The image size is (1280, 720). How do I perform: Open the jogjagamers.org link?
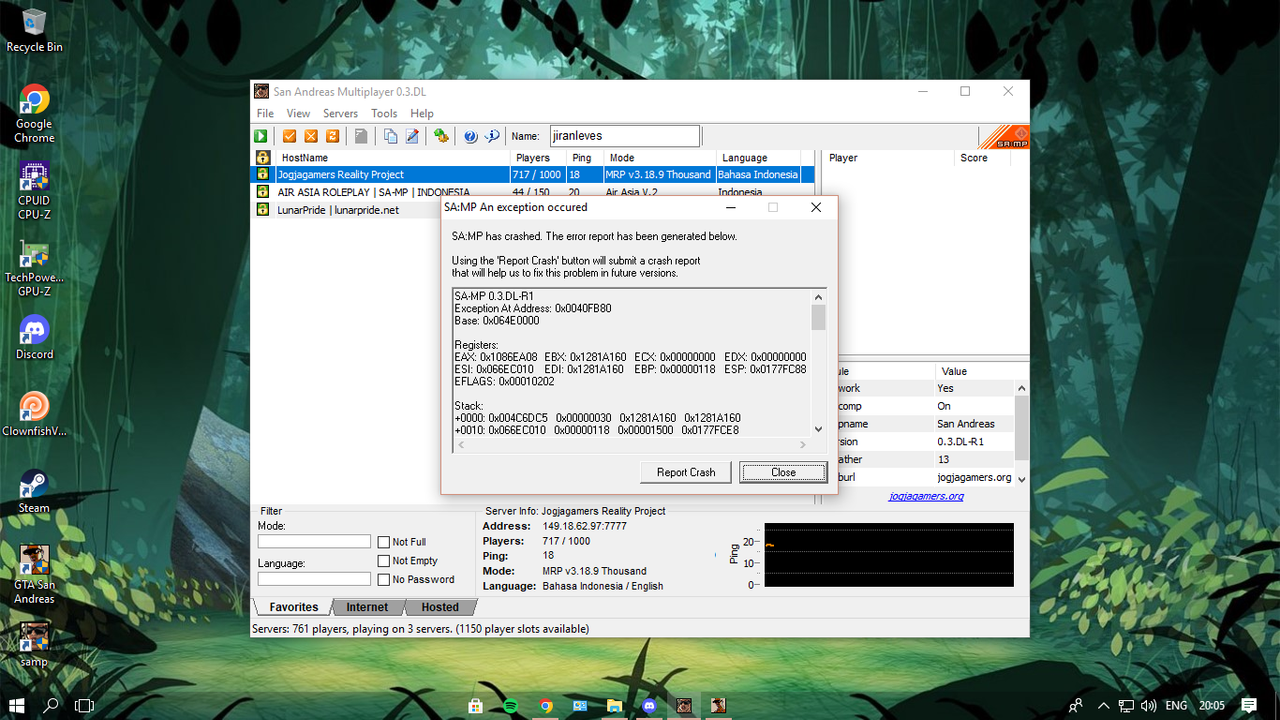(926, 496)
